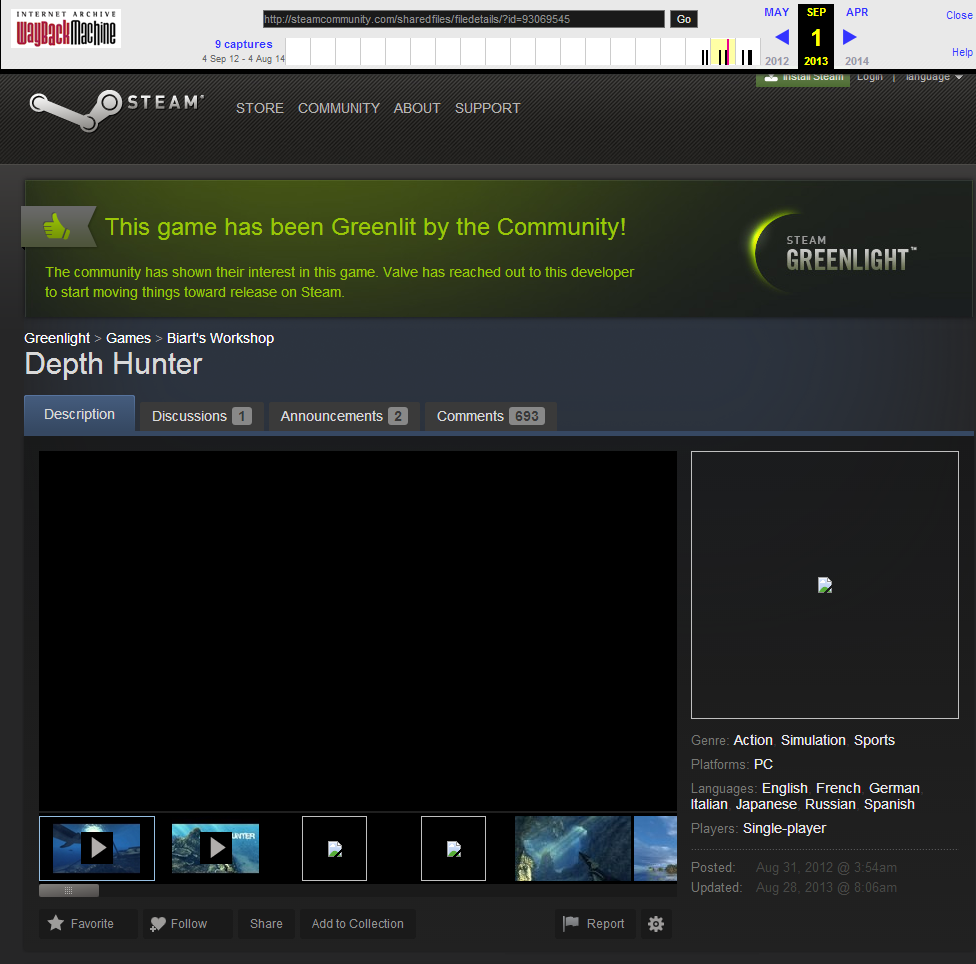Image resolution: width=976 pixels, height=964 pixels.
Task: Click the PC platform link
Action: point(763,764)
